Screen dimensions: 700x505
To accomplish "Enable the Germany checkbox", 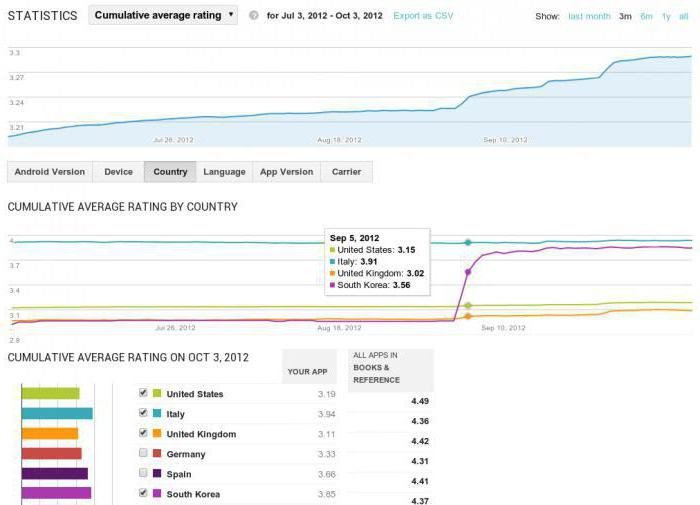I will [143, 453].
